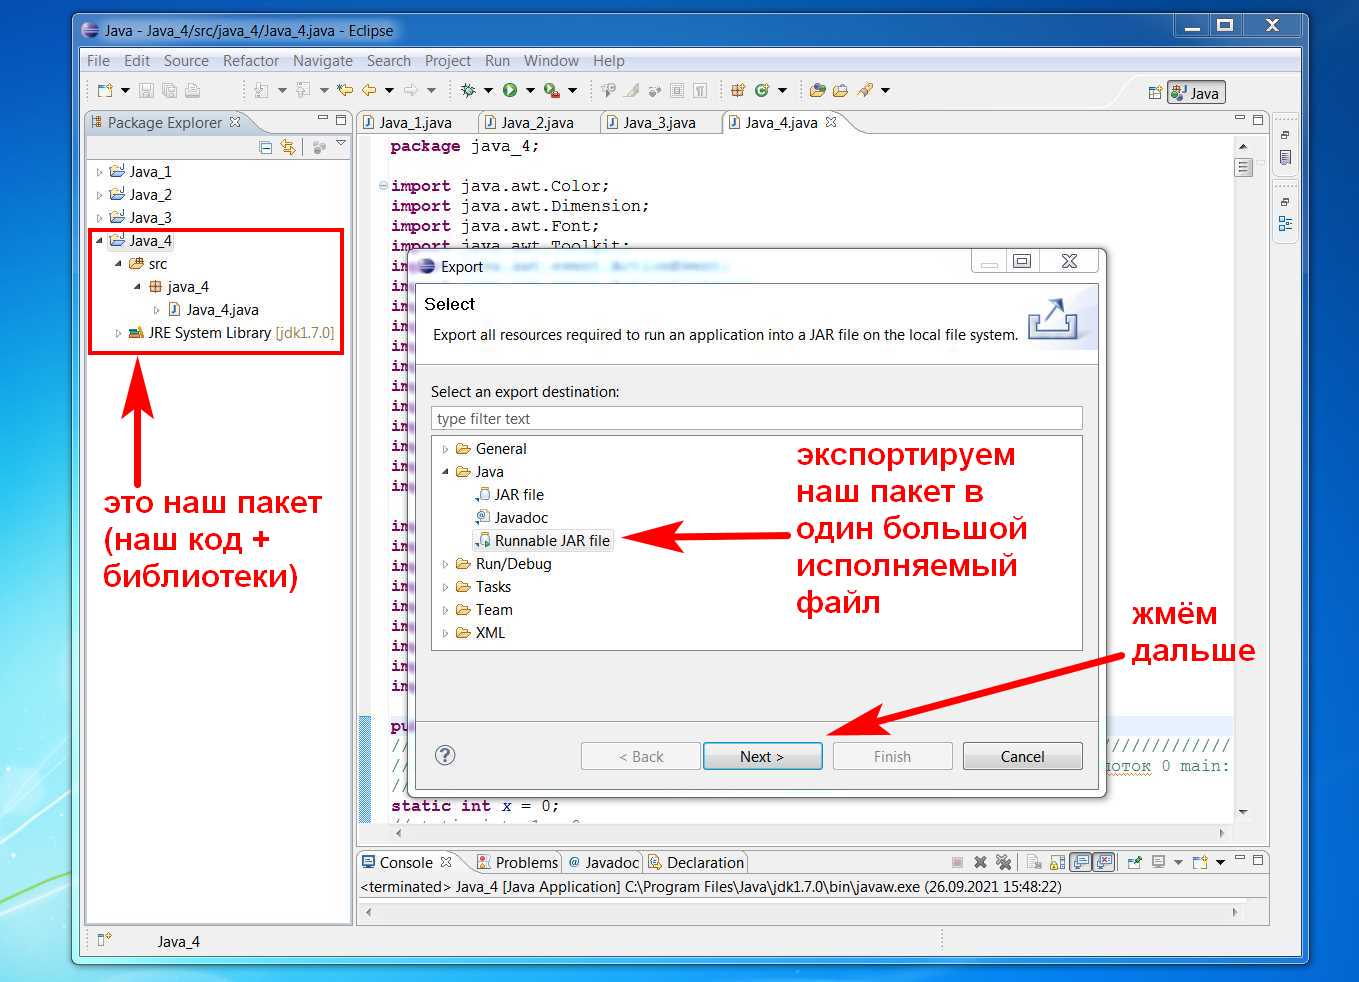Toggle Show Console When Standard Out Changes

point(1081,862)
